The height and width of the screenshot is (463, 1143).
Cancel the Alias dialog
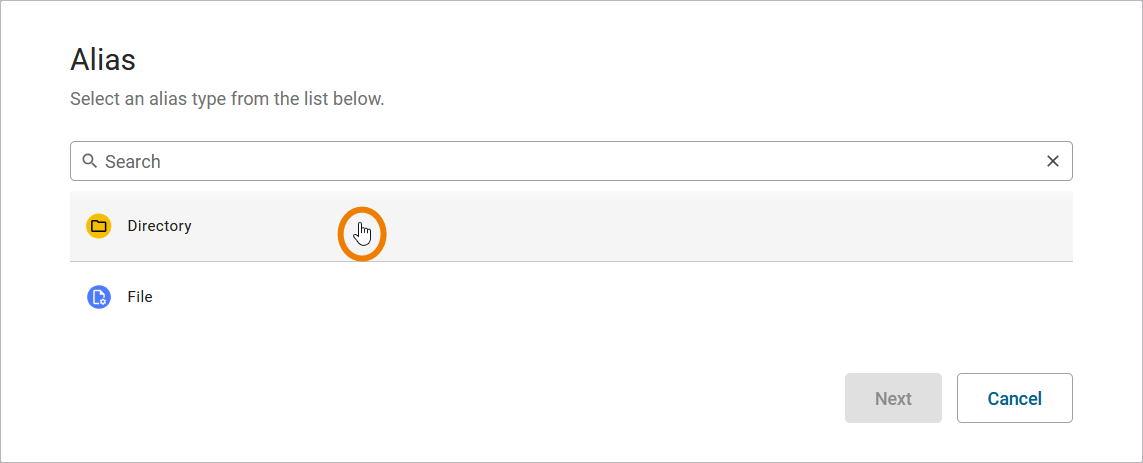click(x=1014, y=398)
